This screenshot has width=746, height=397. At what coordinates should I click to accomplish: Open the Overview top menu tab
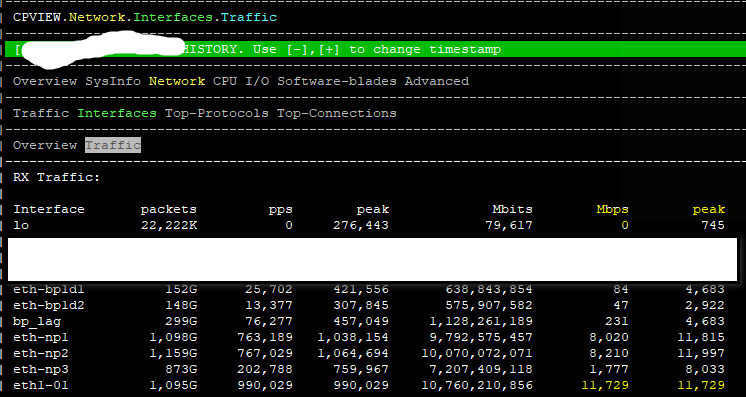[45, 81]
